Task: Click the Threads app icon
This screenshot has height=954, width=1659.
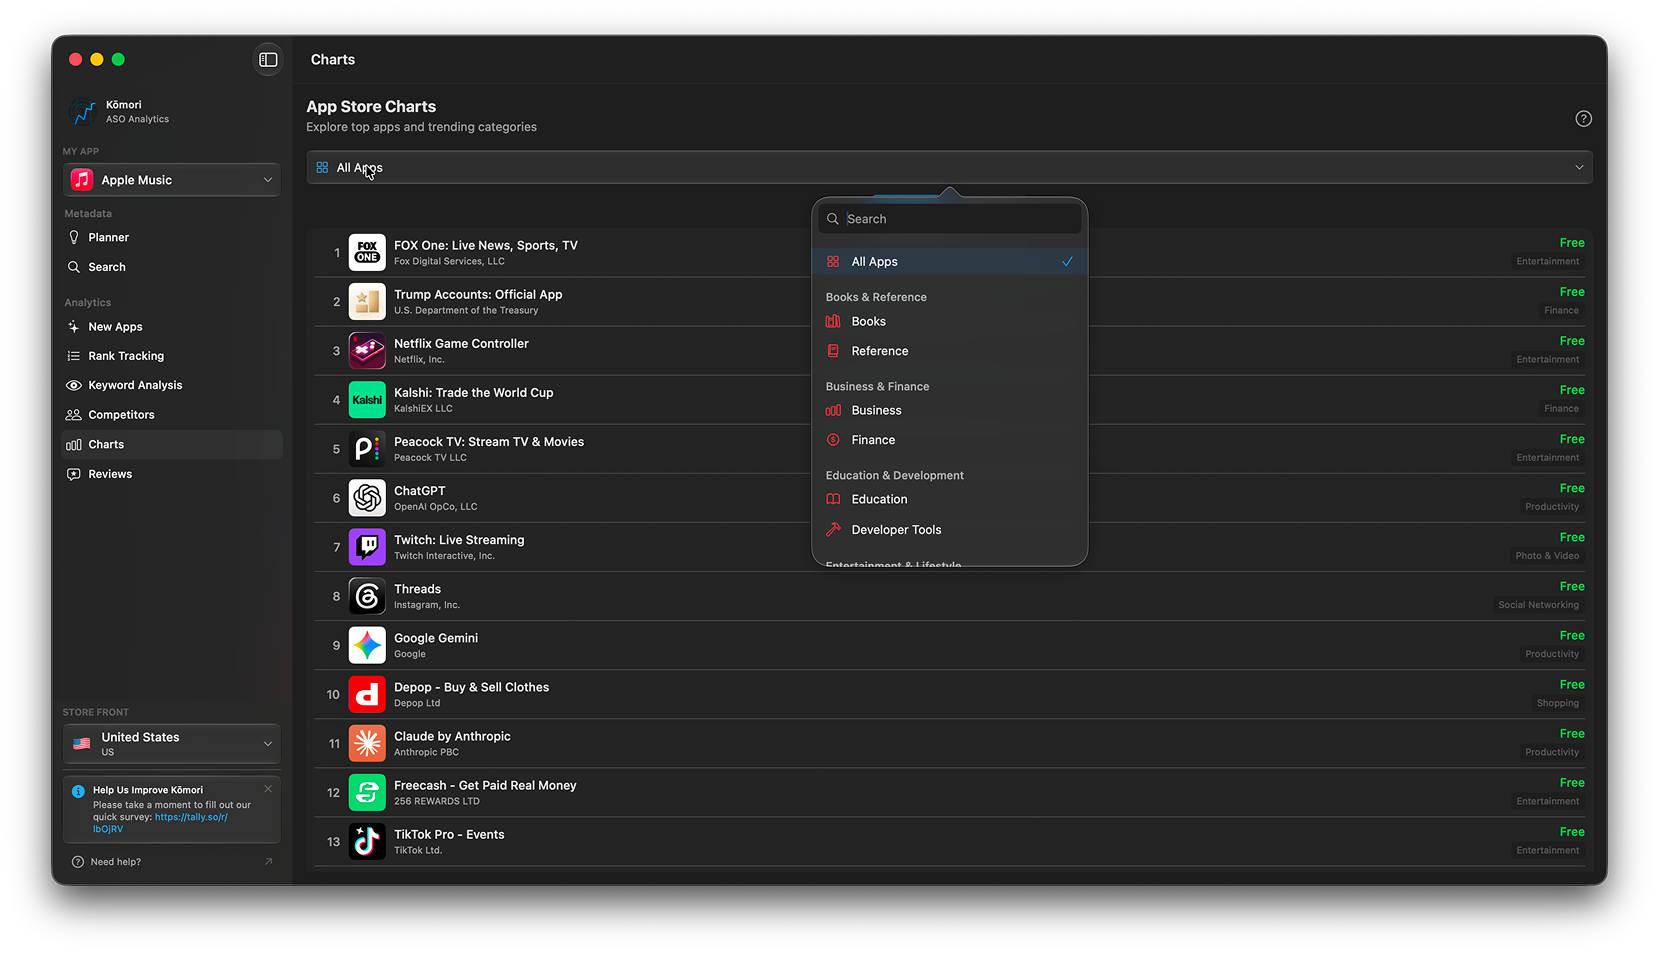Action: coord(367,596)
